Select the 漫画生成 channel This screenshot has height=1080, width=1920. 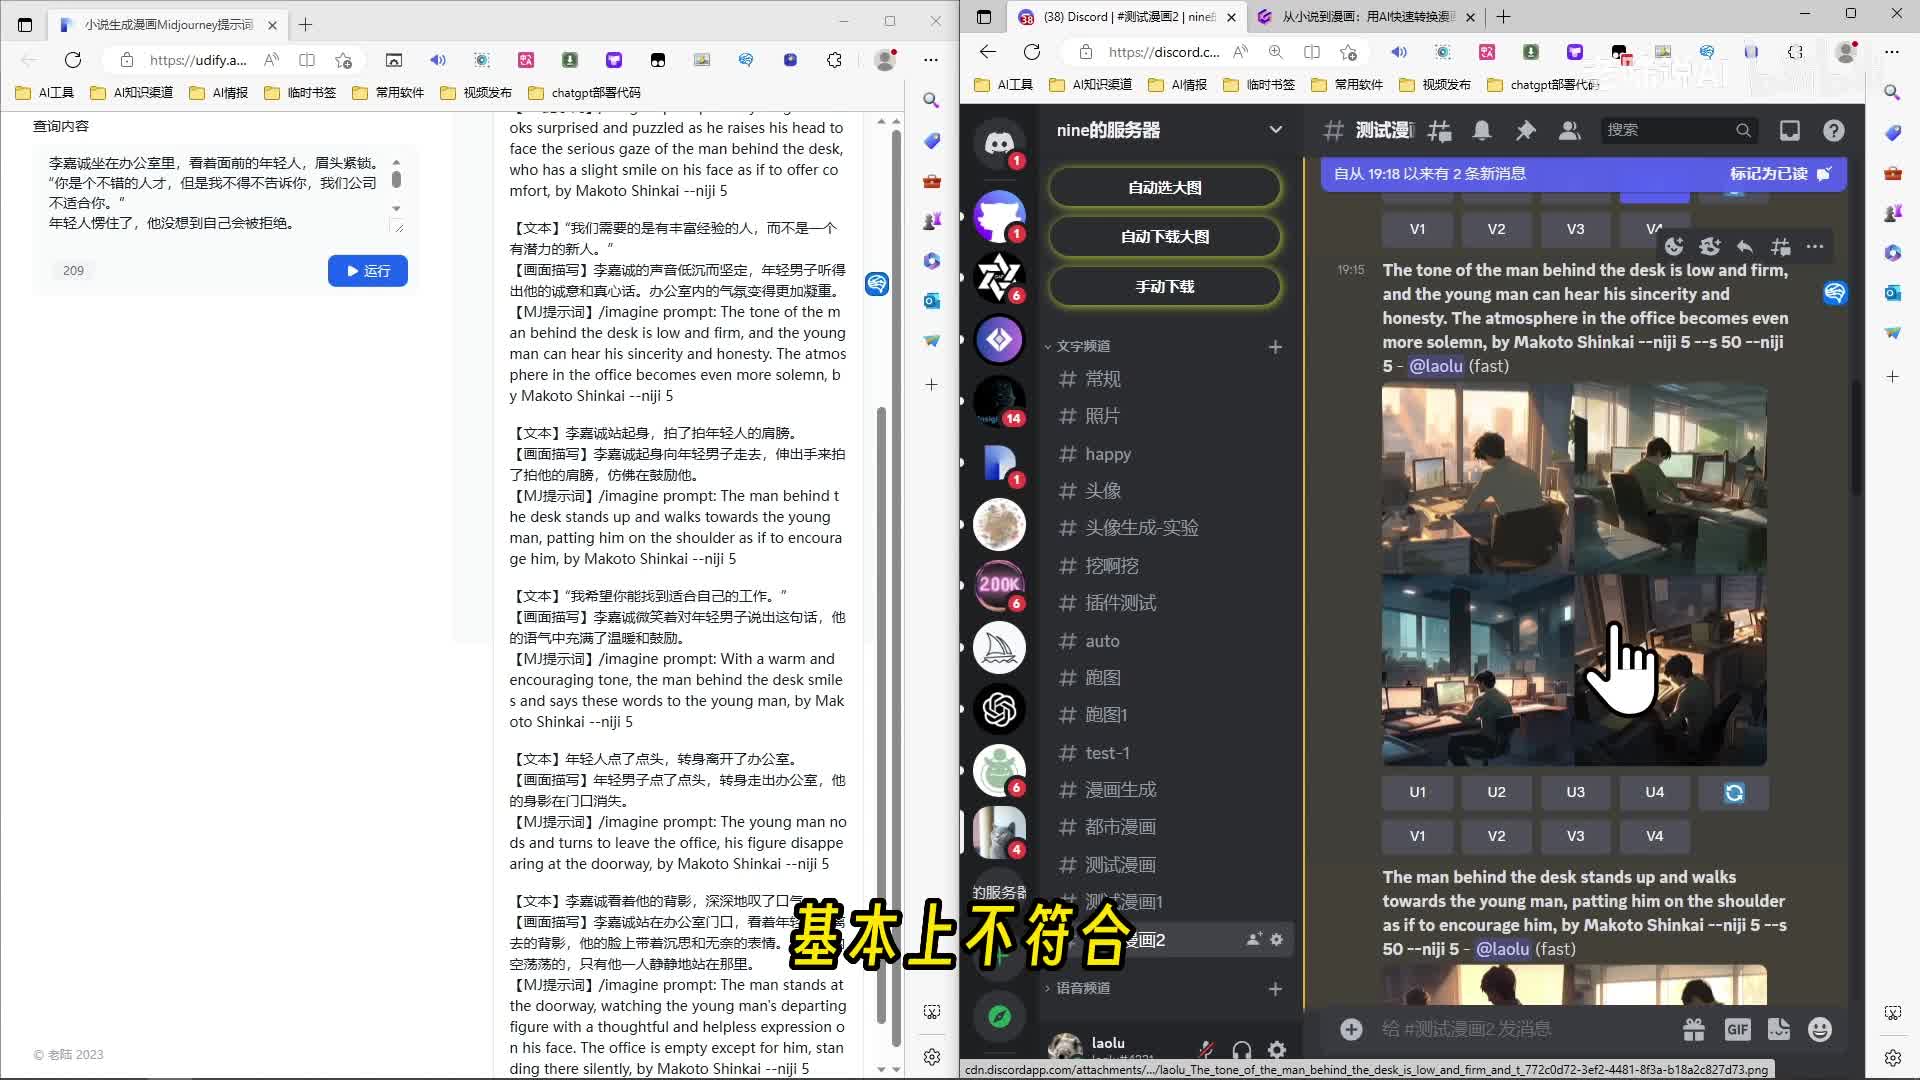[x=1120, y=790]
